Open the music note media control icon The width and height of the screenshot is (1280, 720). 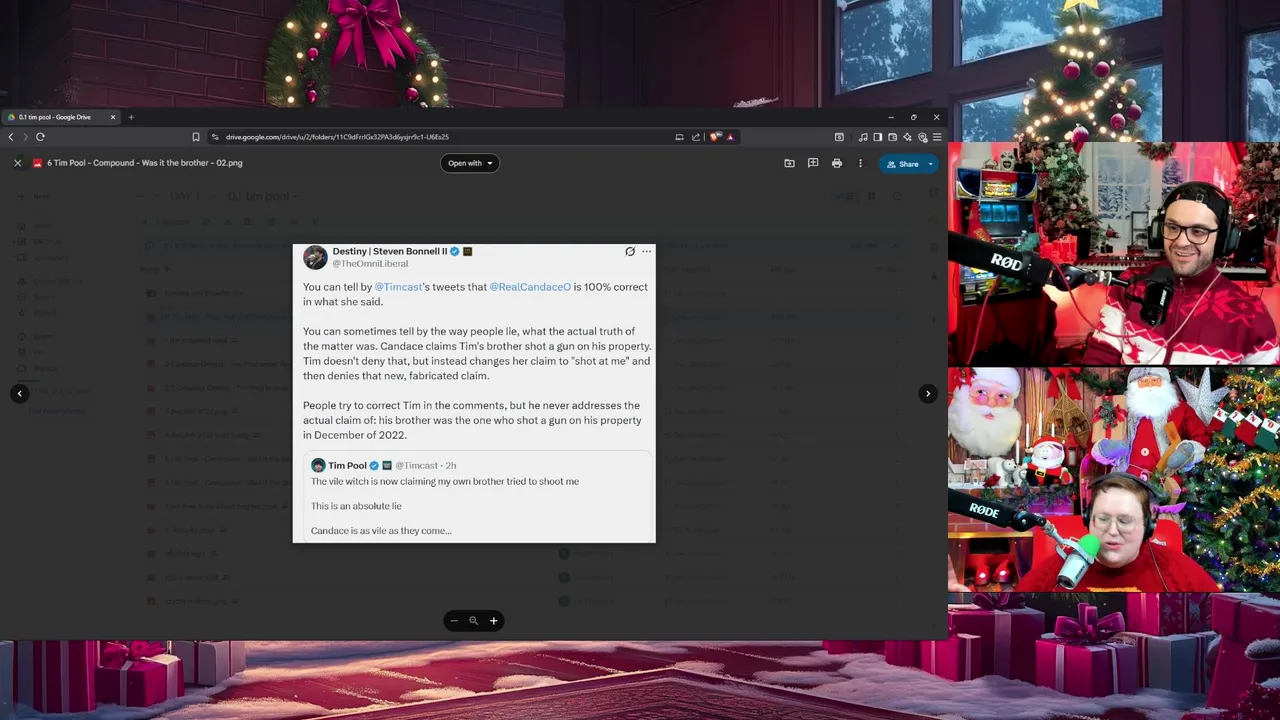[863, 137]
